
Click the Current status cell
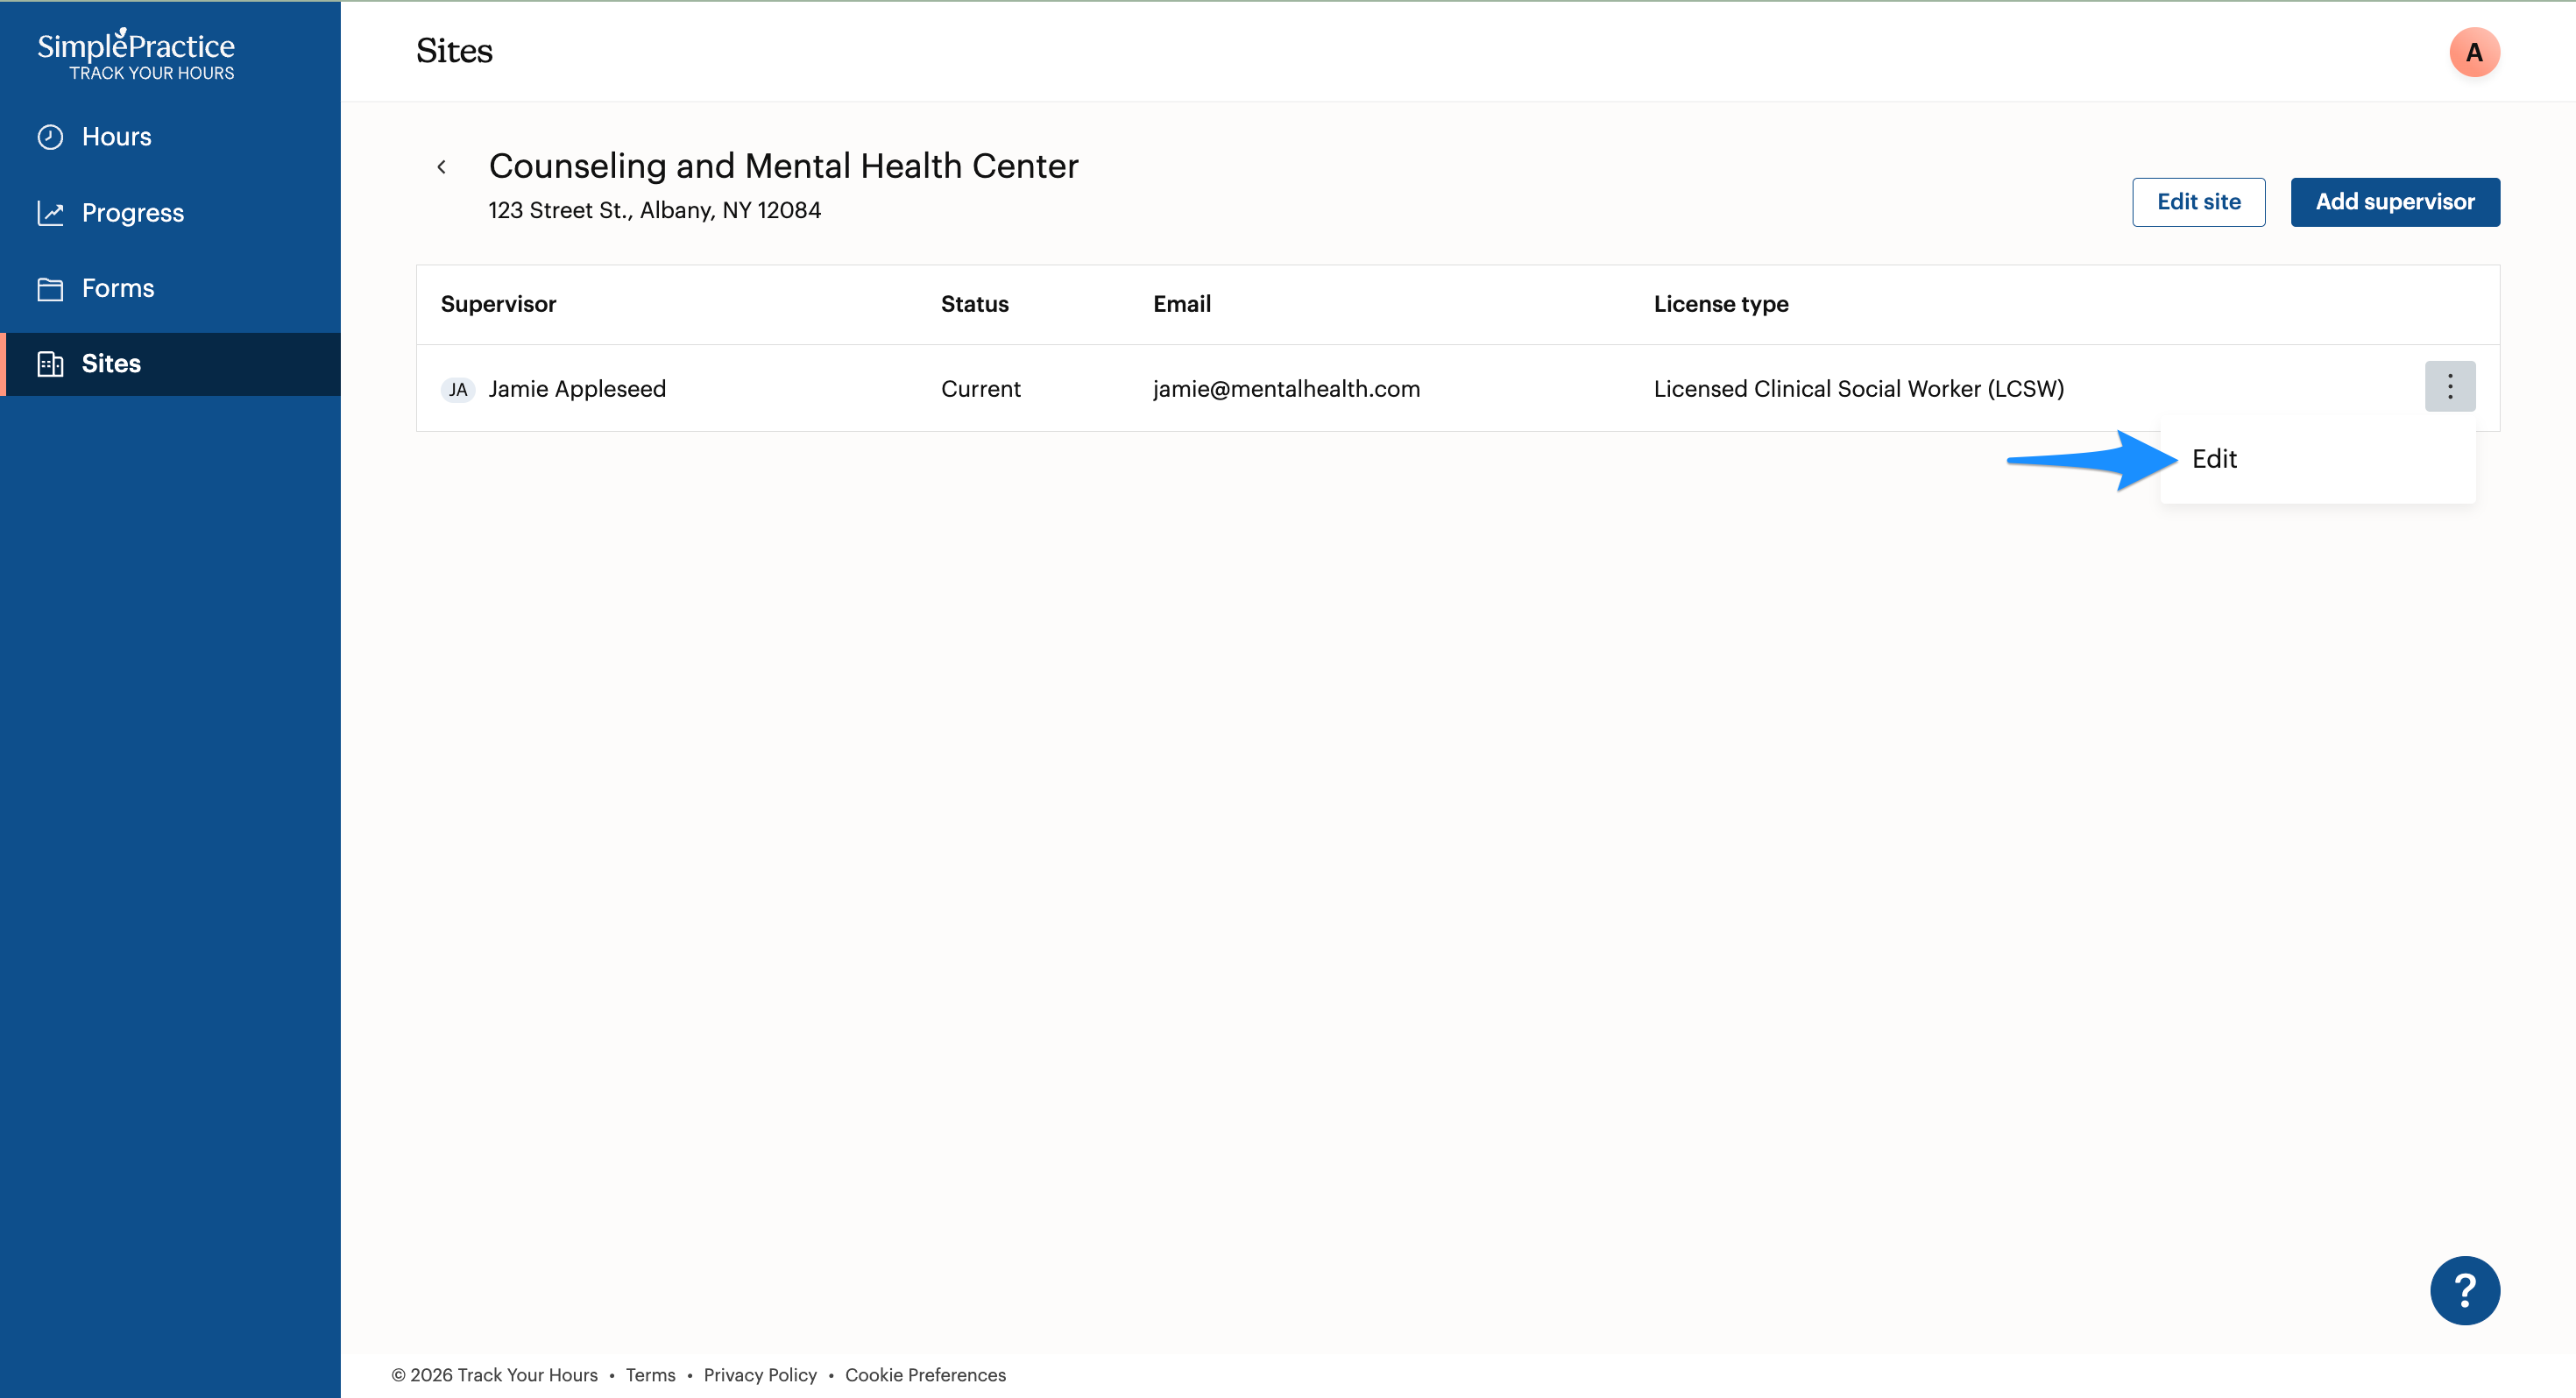[980, 389]
